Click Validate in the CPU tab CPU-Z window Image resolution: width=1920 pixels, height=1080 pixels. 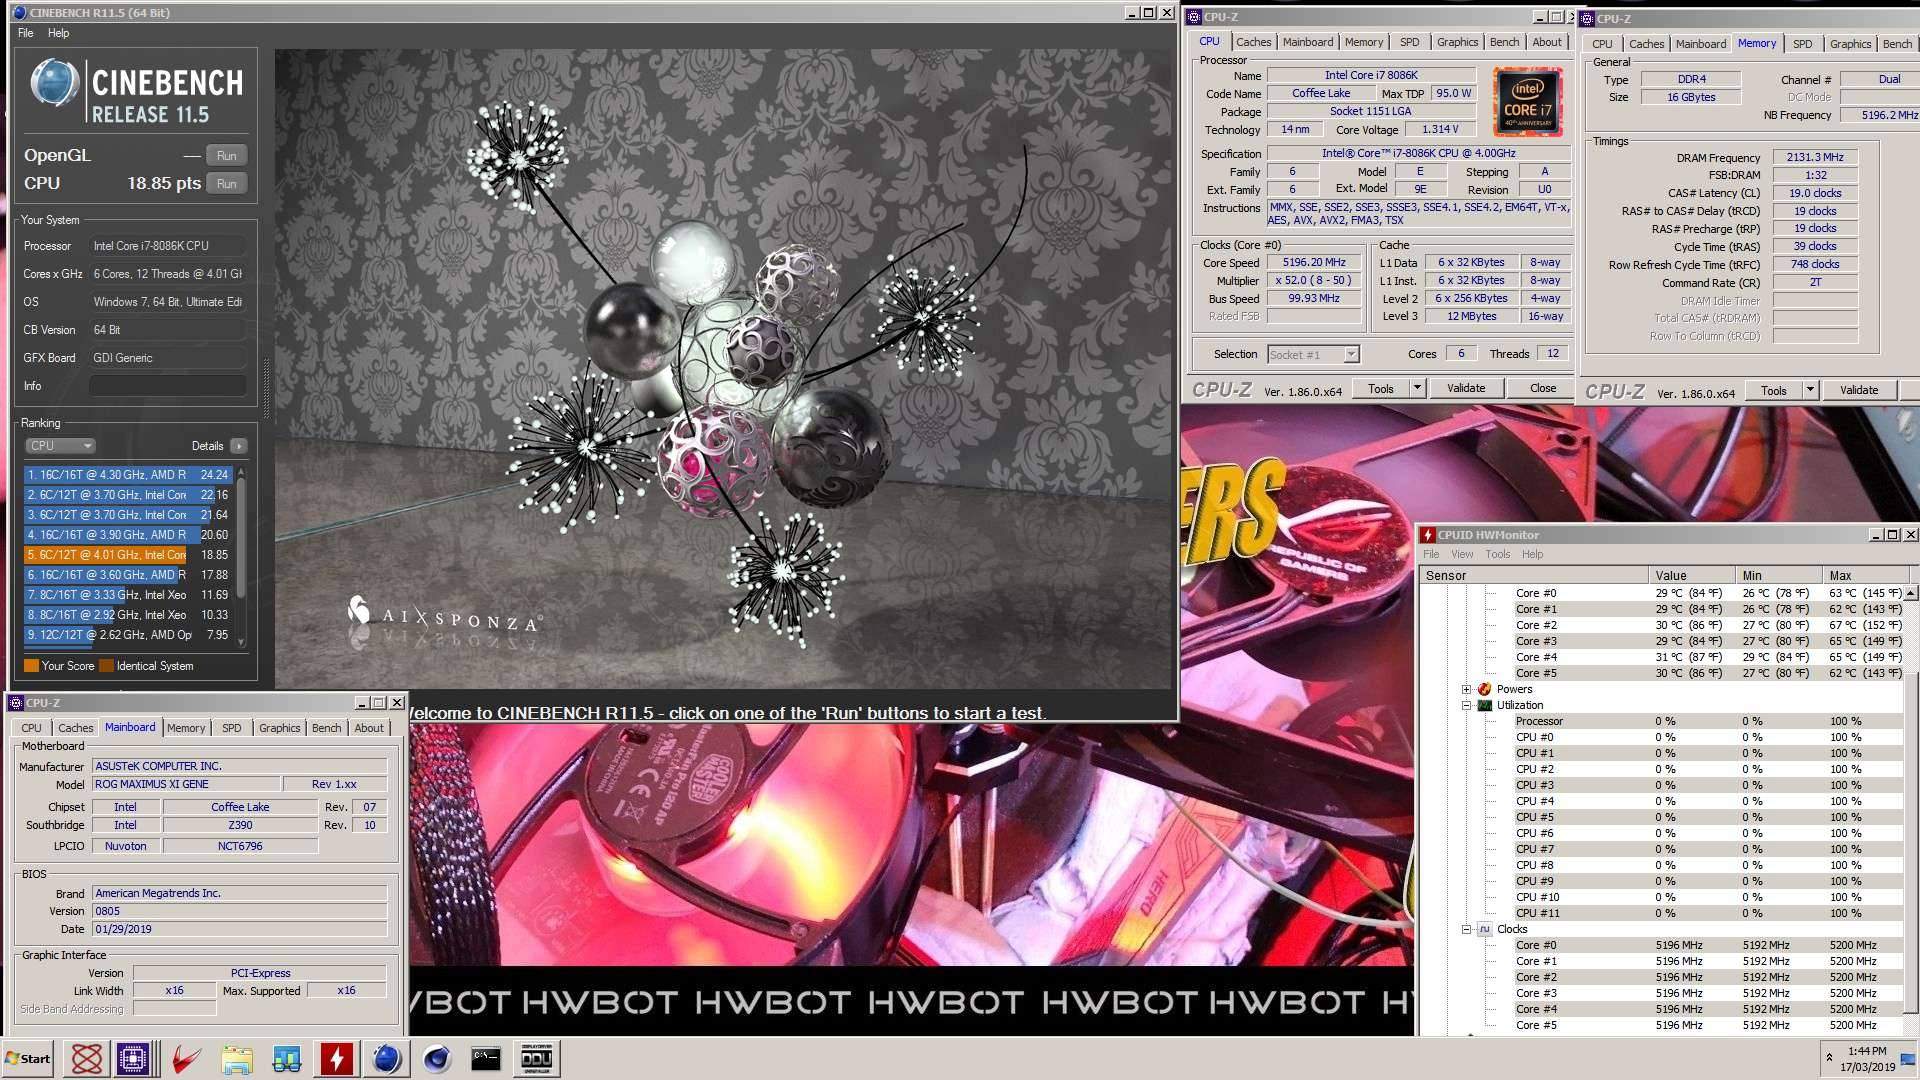(x=1465, y=388)
